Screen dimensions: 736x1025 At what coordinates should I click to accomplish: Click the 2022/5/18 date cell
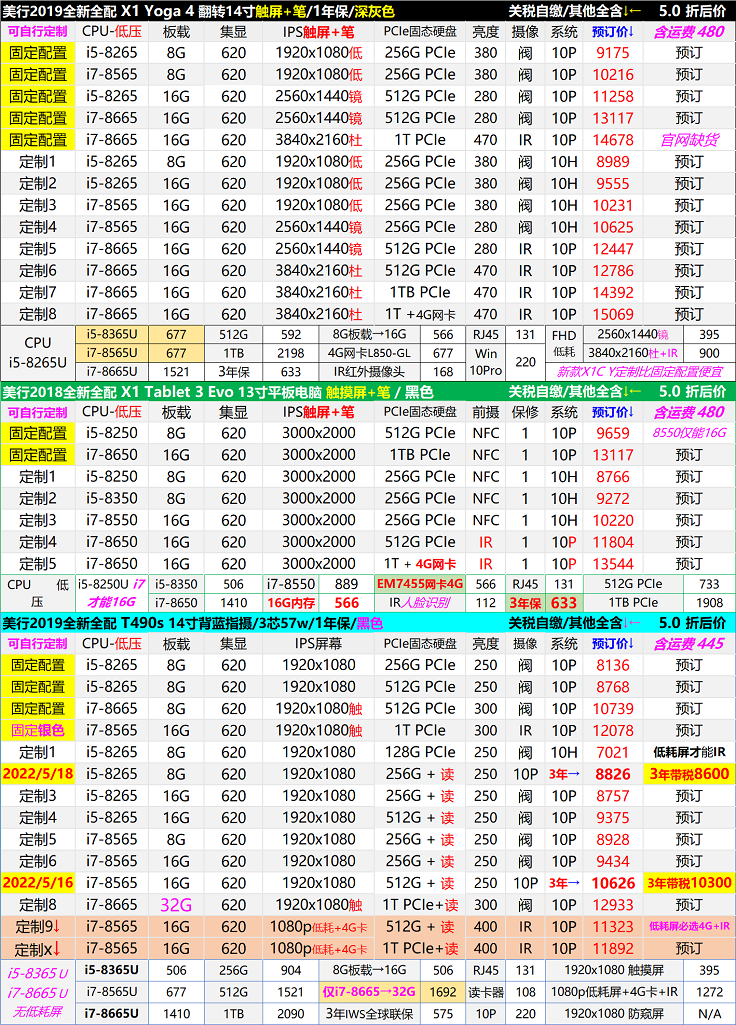pos(37,774)
